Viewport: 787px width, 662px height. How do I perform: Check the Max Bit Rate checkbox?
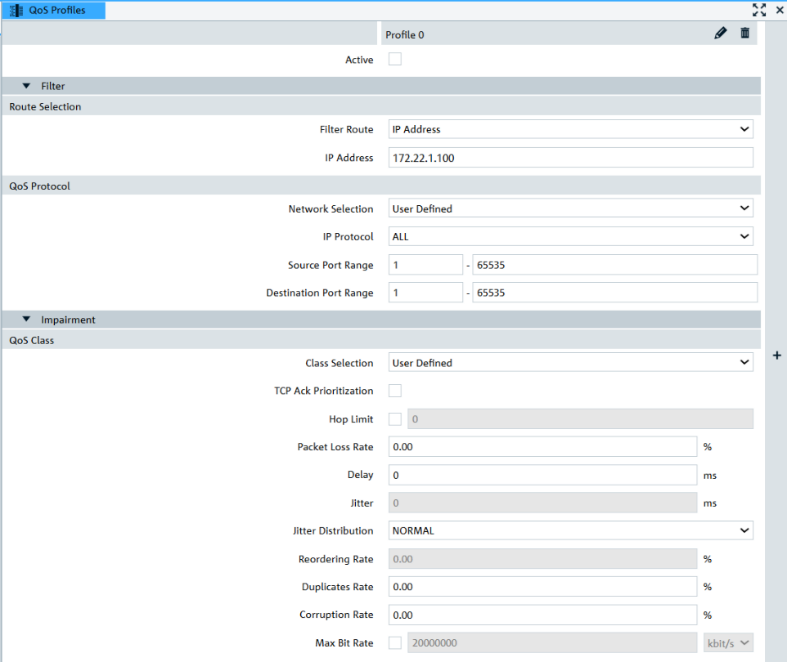tap(395, 643)
